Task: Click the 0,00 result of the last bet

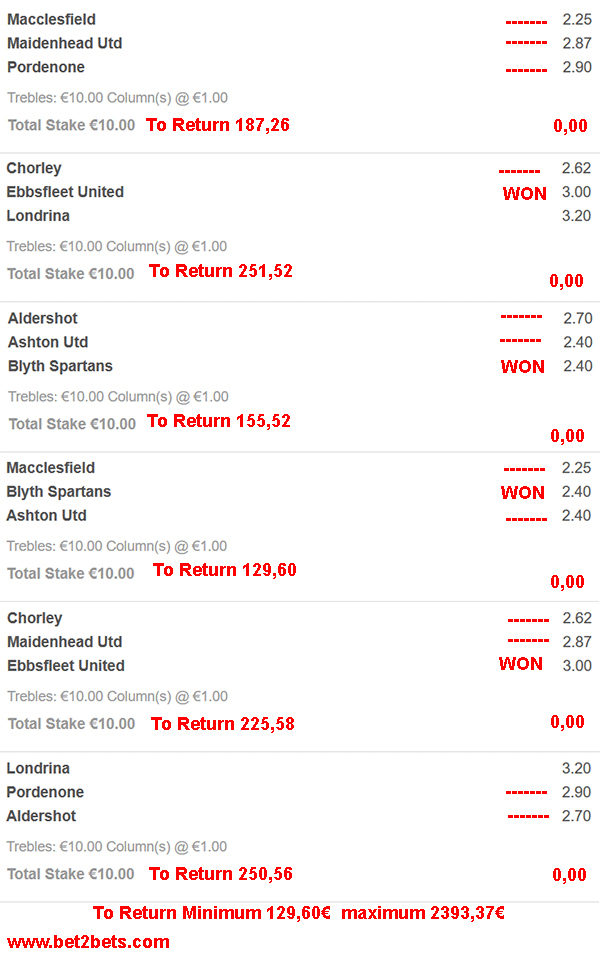Action: (x=569, y=875)
